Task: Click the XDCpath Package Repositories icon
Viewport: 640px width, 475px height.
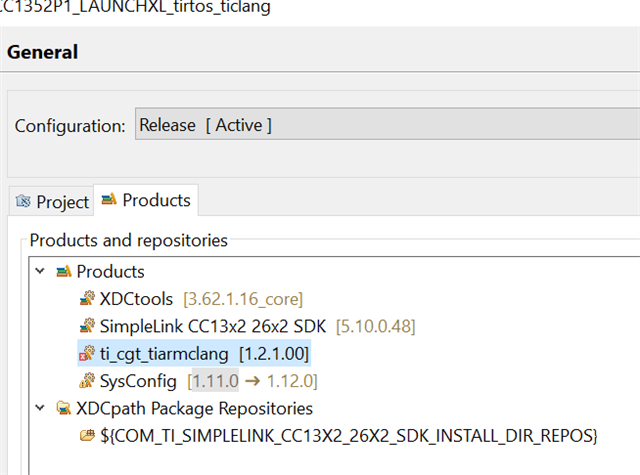Action: click(x=63, y=408)
